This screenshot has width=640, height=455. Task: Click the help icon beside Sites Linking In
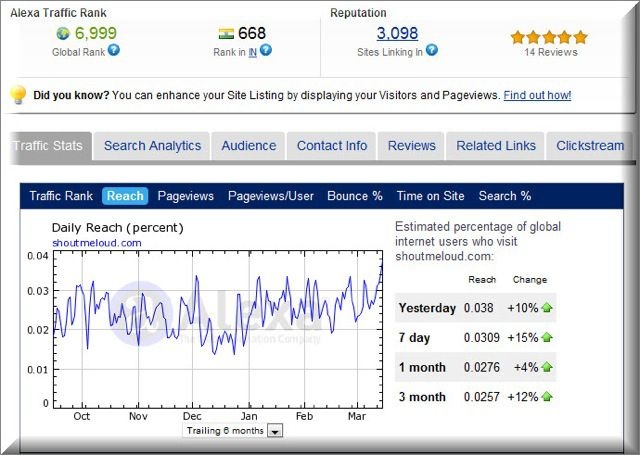[x=433, y=50]
